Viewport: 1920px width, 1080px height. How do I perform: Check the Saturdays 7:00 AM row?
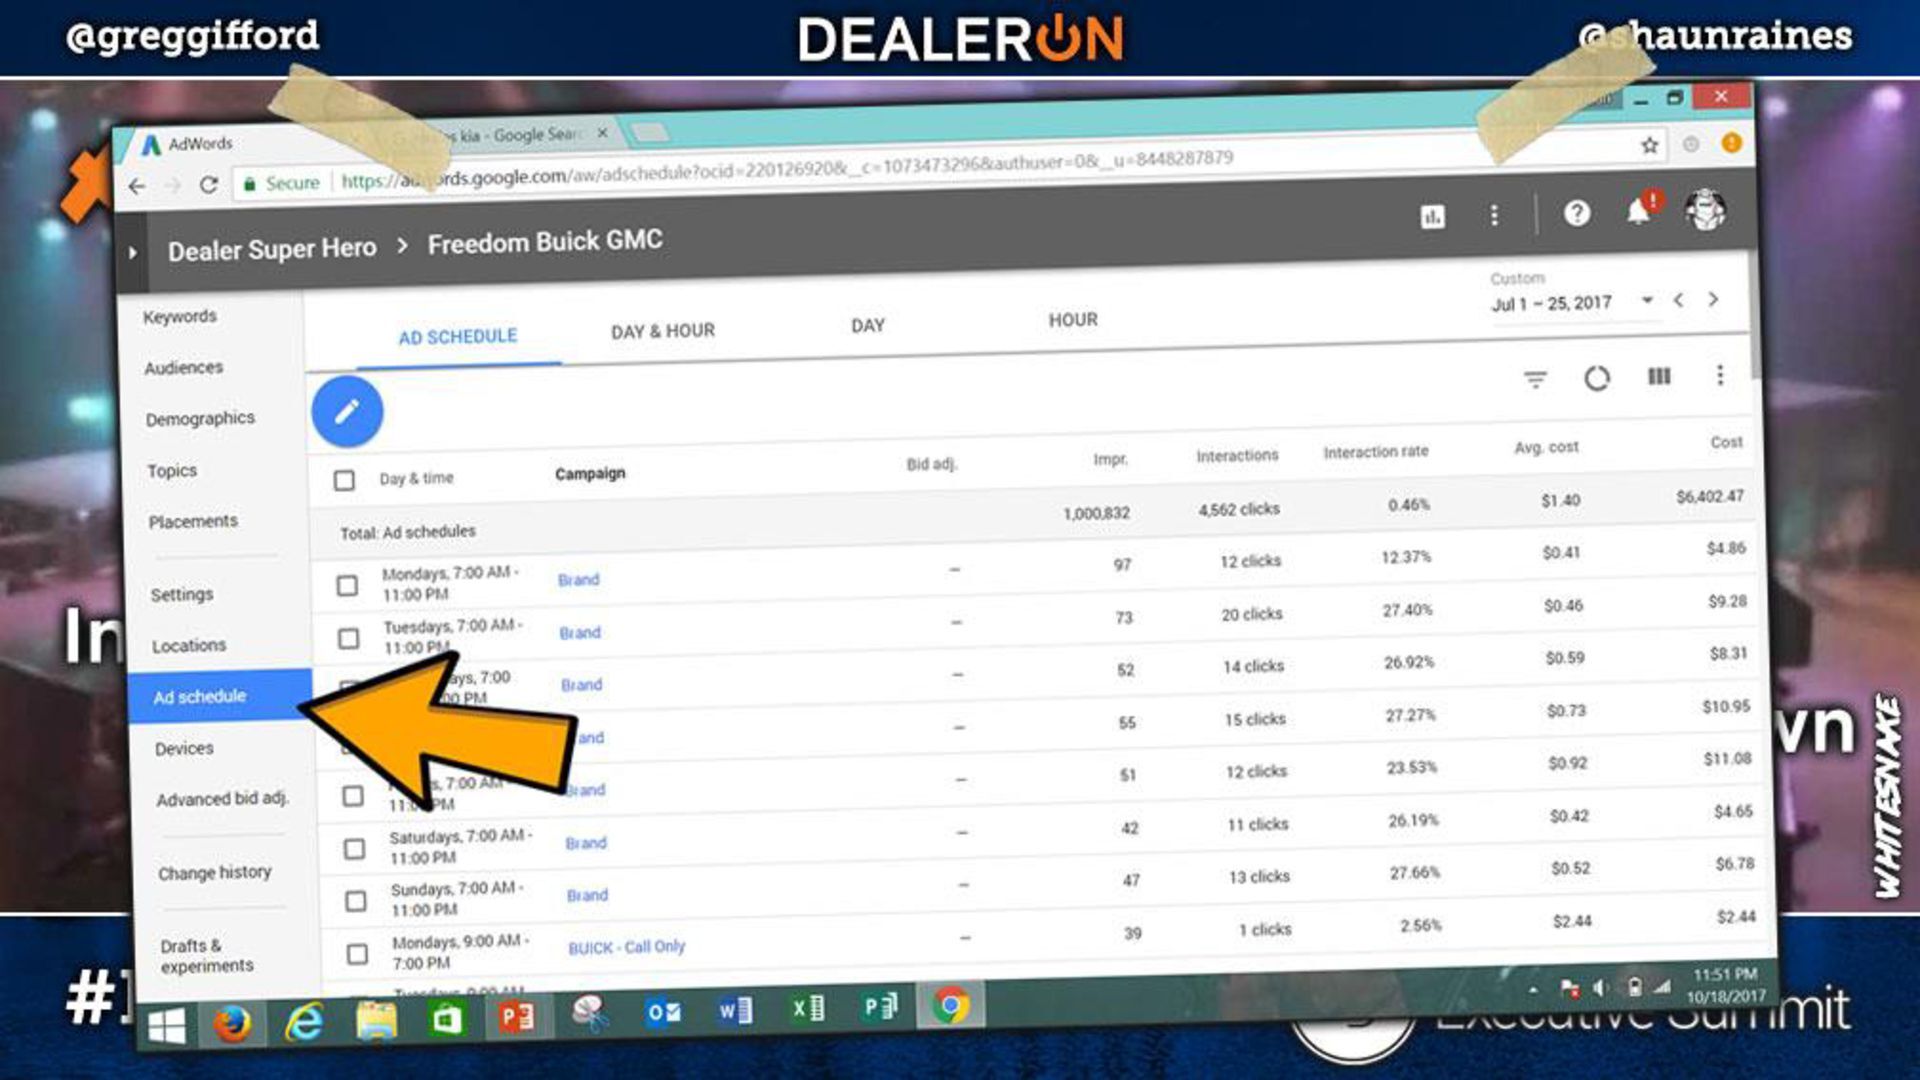tap(354, 849)
